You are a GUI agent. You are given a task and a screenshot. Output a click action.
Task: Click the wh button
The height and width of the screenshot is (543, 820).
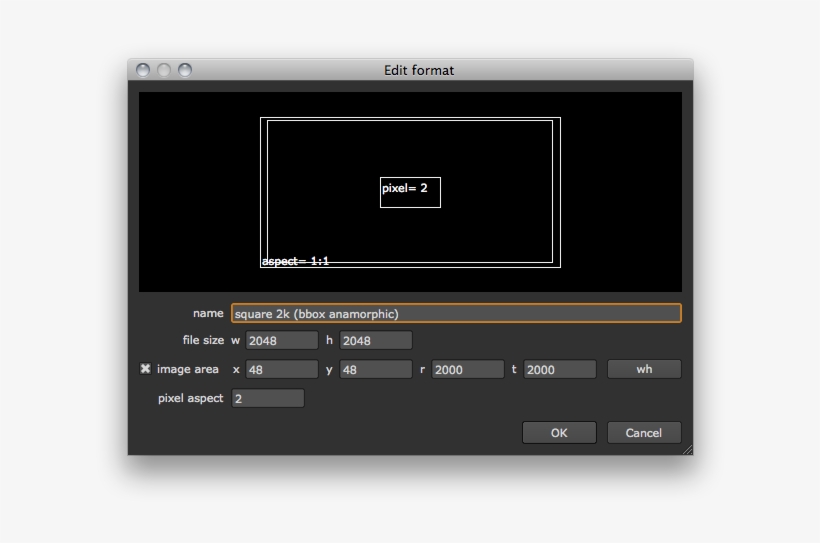(644, 369)
